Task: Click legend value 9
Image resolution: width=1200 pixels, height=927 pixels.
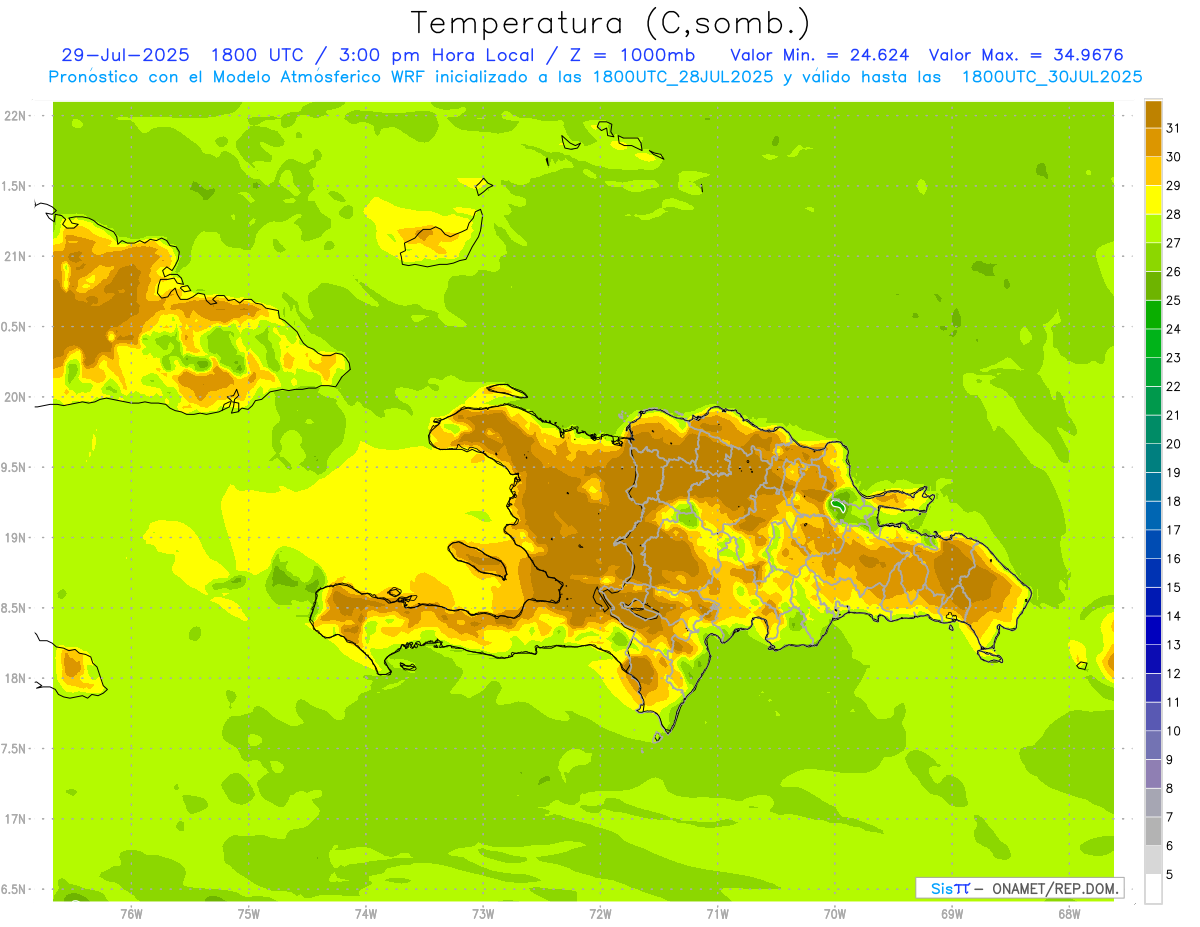Action: tap(1169, 760)
